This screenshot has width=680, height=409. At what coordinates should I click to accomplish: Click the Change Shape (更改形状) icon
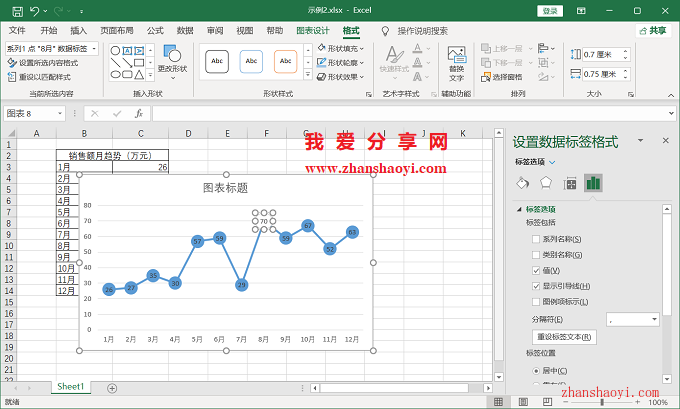[172, 54]
